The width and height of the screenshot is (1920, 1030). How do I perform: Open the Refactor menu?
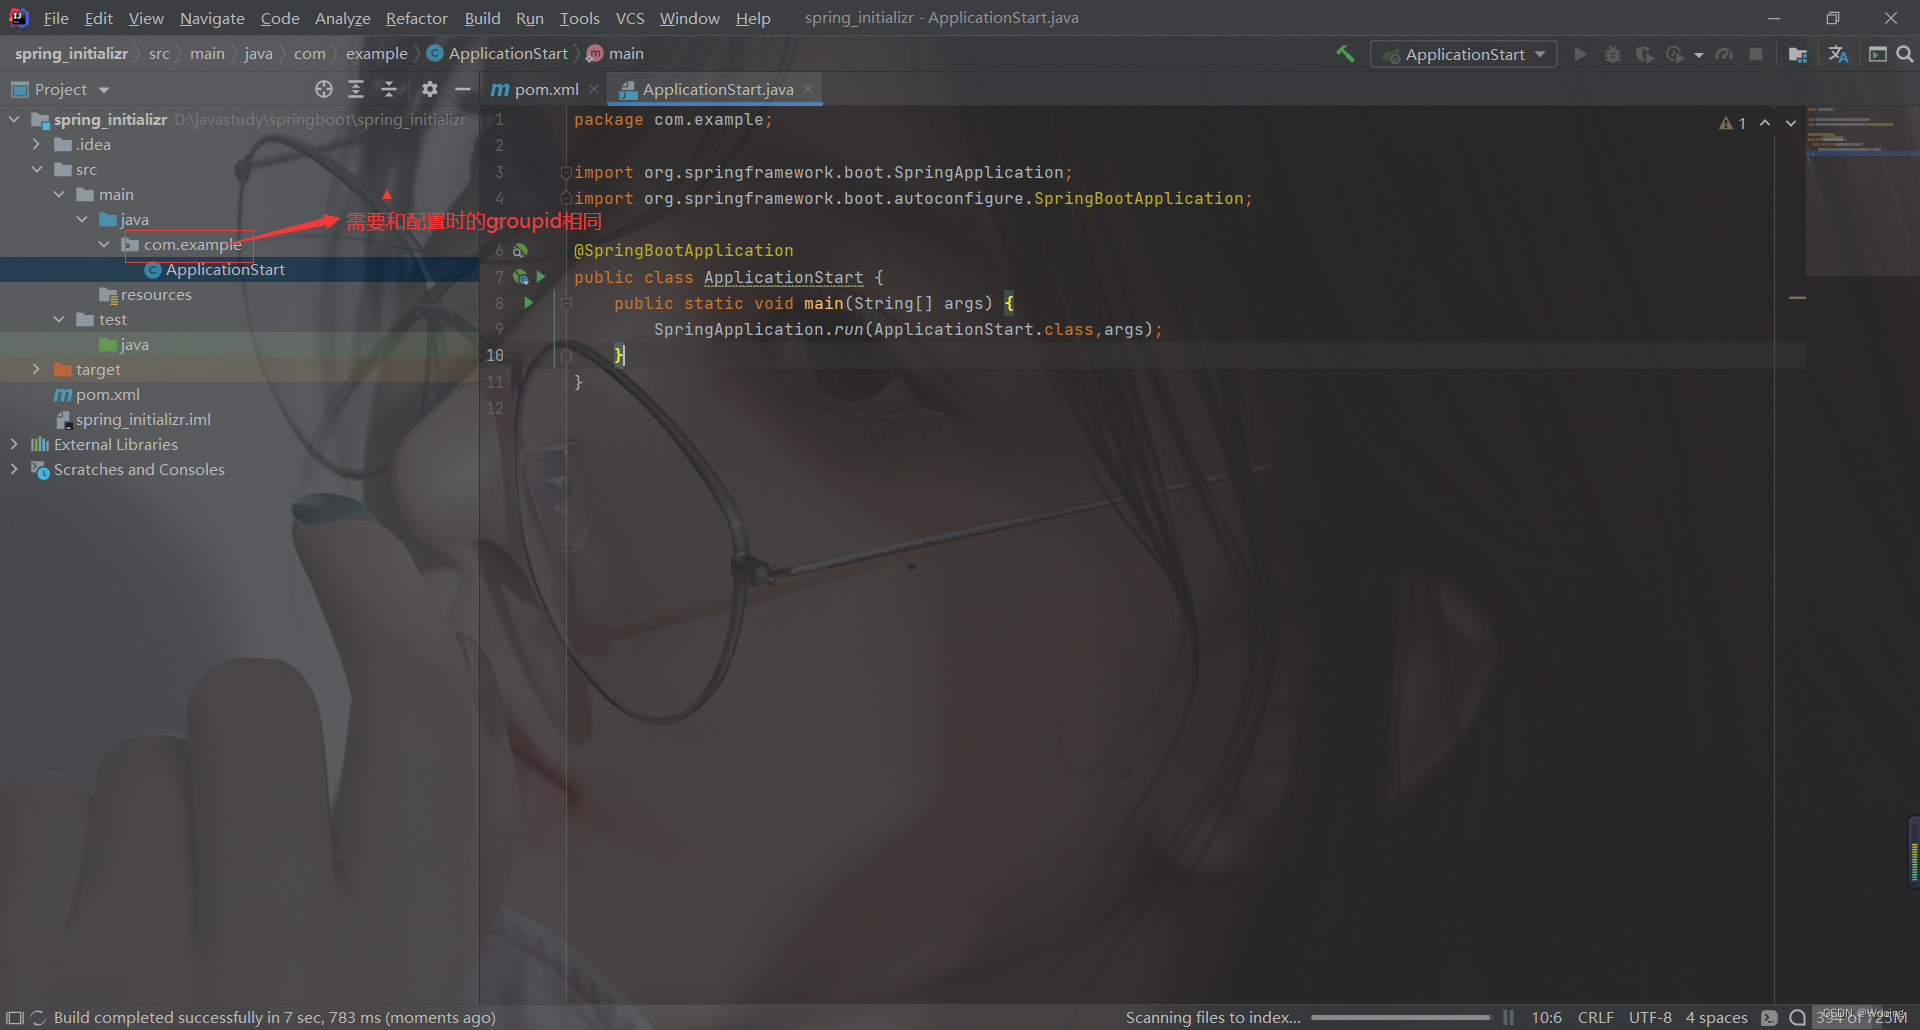[417, 18]
